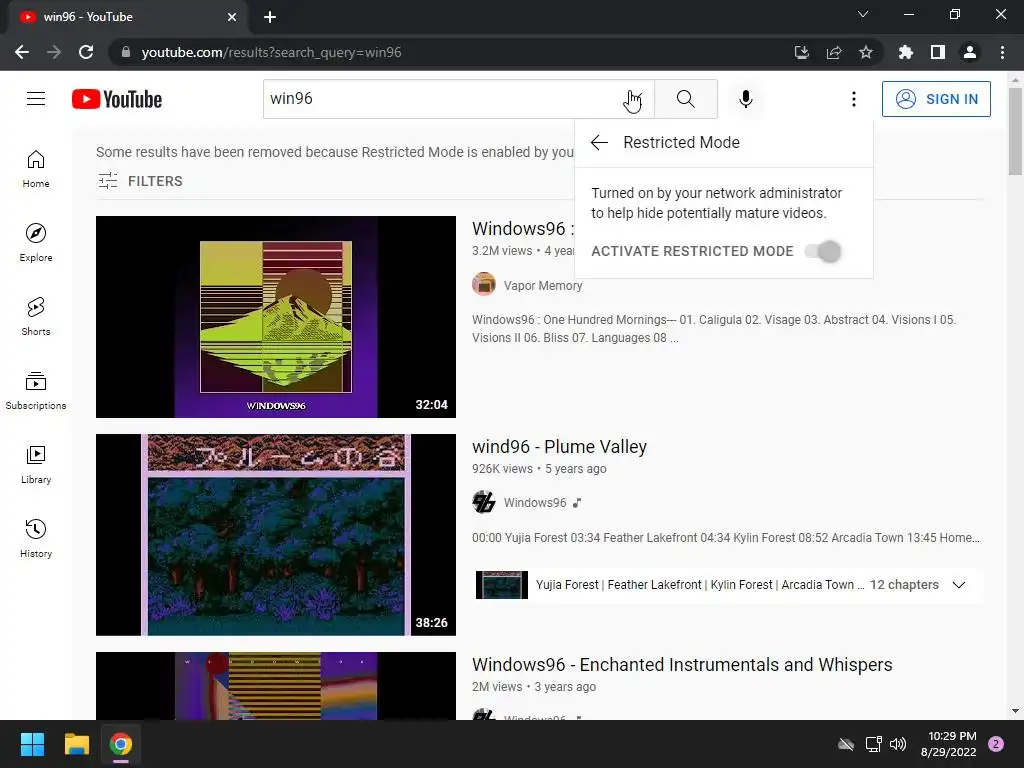This screenshot has height=768, width=1024.
Task: Click Windows96 channel avatar under Plume Valley
Action: pyautogui.click(x=484, y=502)
